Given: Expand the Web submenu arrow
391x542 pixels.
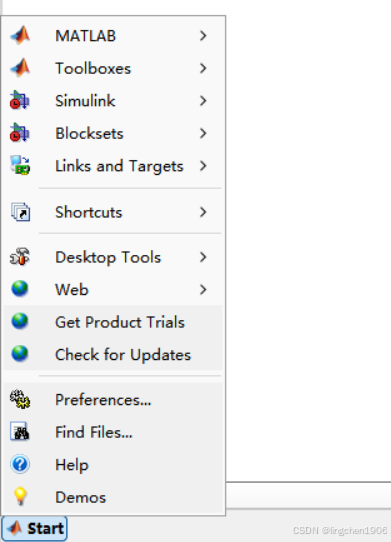Looking at the screenshot, I should coord(203,289).
